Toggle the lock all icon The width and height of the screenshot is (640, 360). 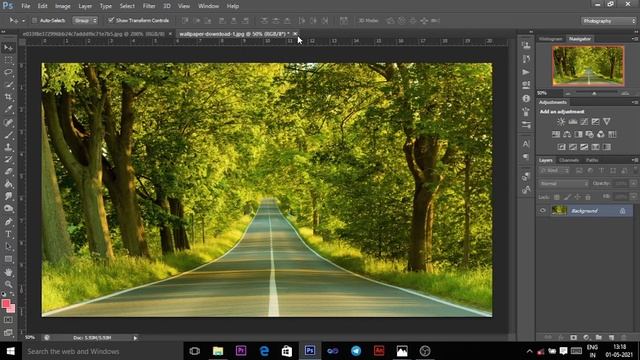click(x=588, y=197)
